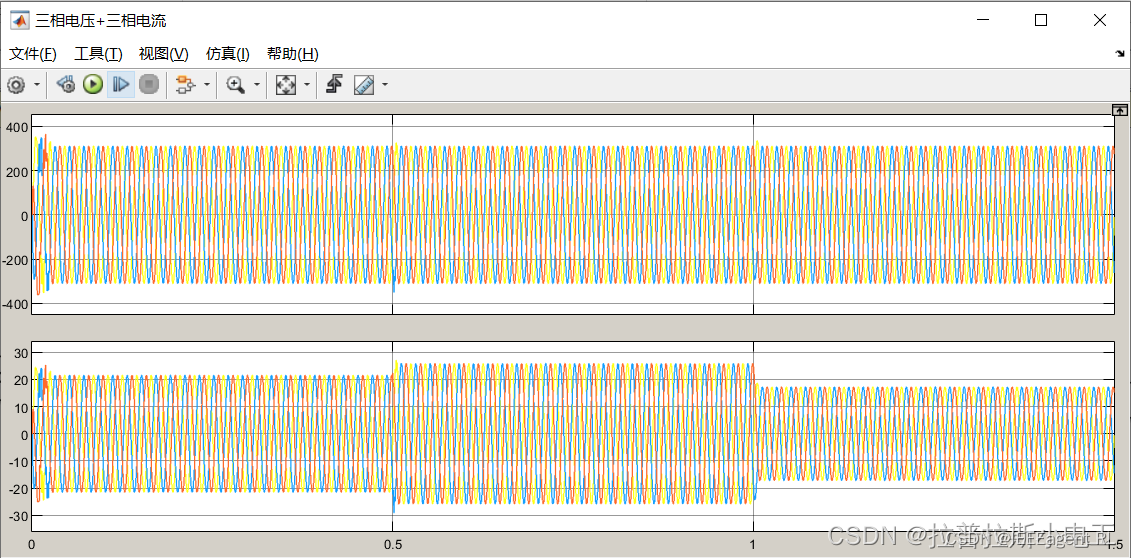Expand dropdown beside the scale axes icon
1131x558 pixels.
coord(307,85)
